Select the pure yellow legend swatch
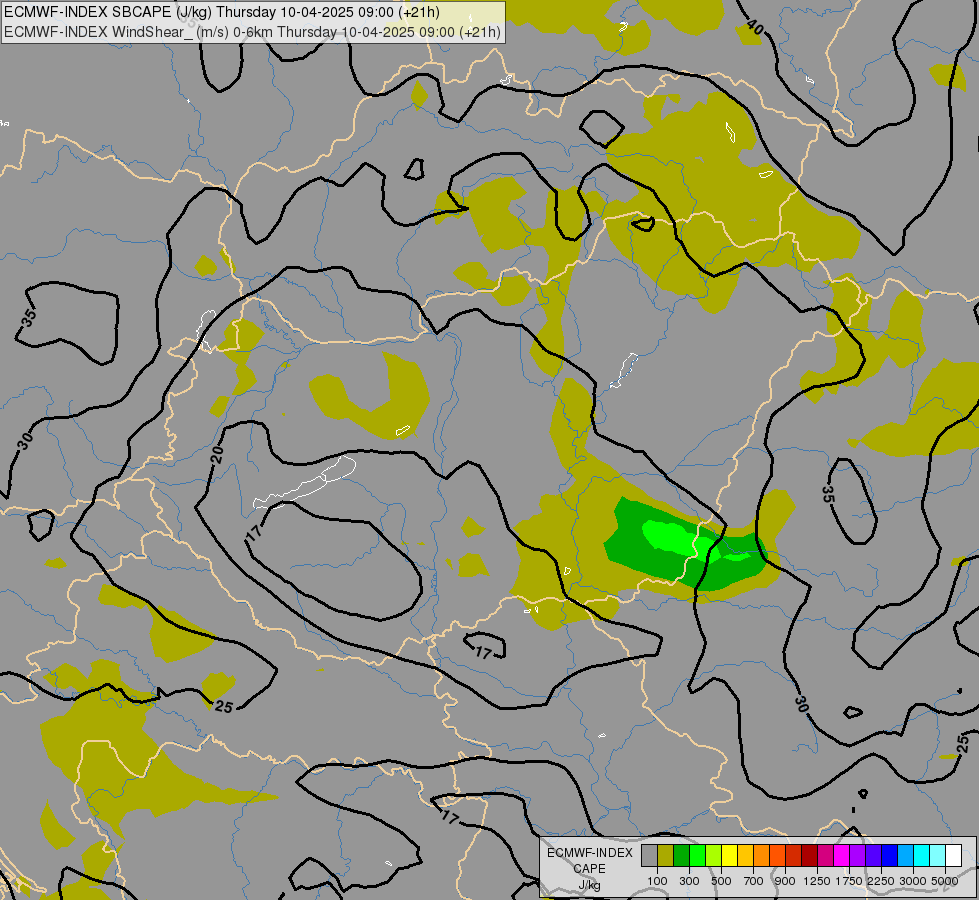Viewport: 979px width, 900px height. pos(729,855)
